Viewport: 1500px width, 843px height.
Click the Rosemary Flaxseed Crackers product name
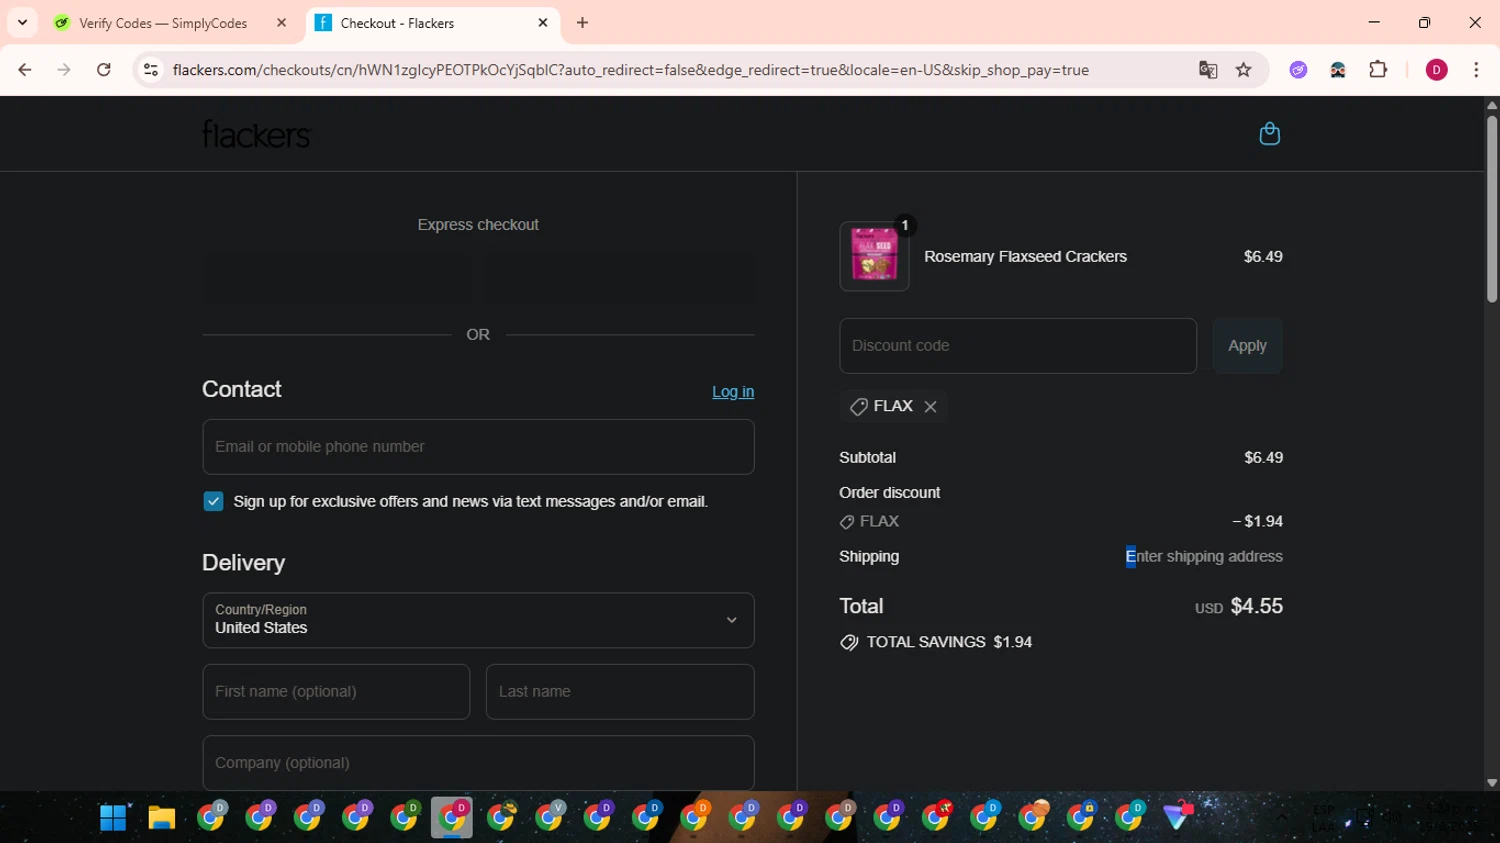coord(1025,257)
